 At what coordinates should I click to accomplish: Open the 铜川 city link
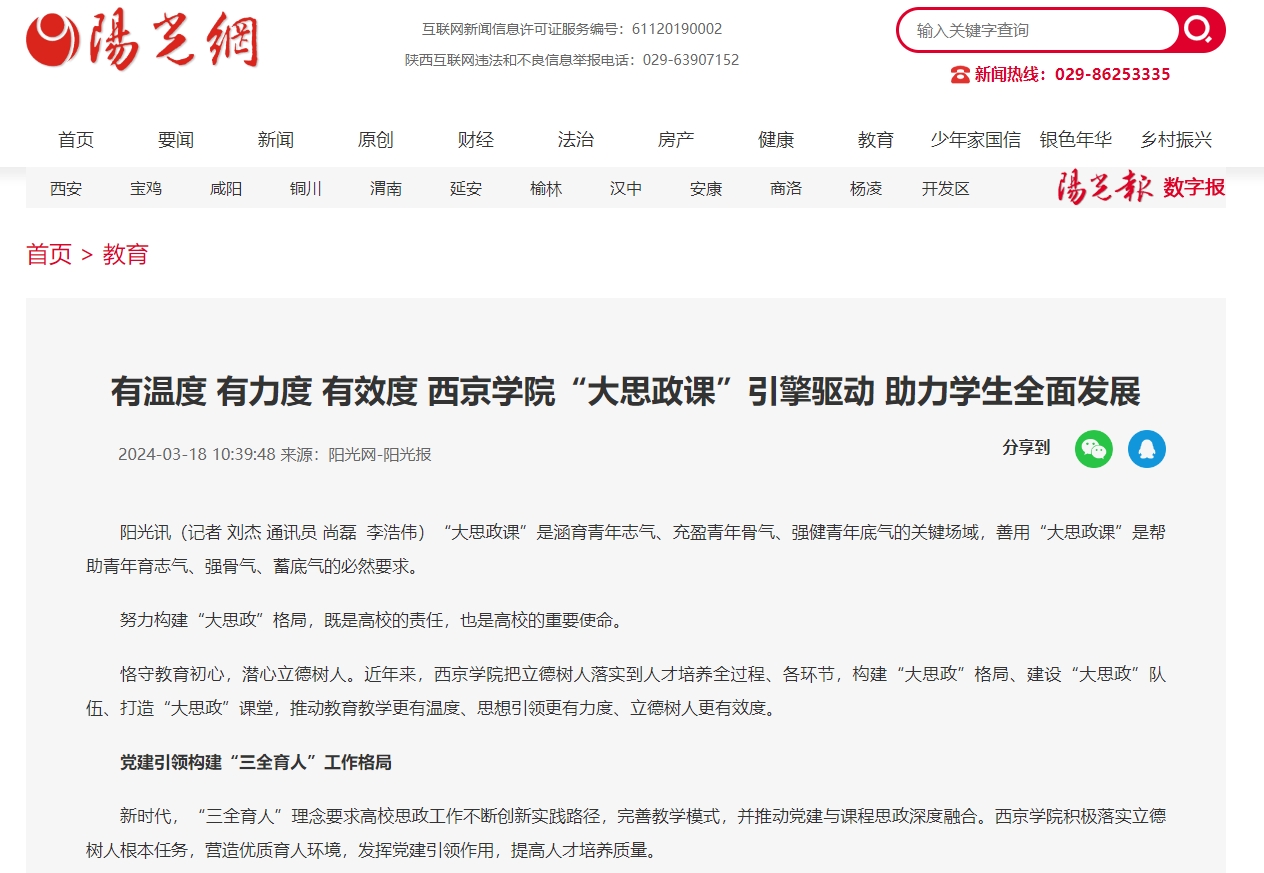point(306,188)
